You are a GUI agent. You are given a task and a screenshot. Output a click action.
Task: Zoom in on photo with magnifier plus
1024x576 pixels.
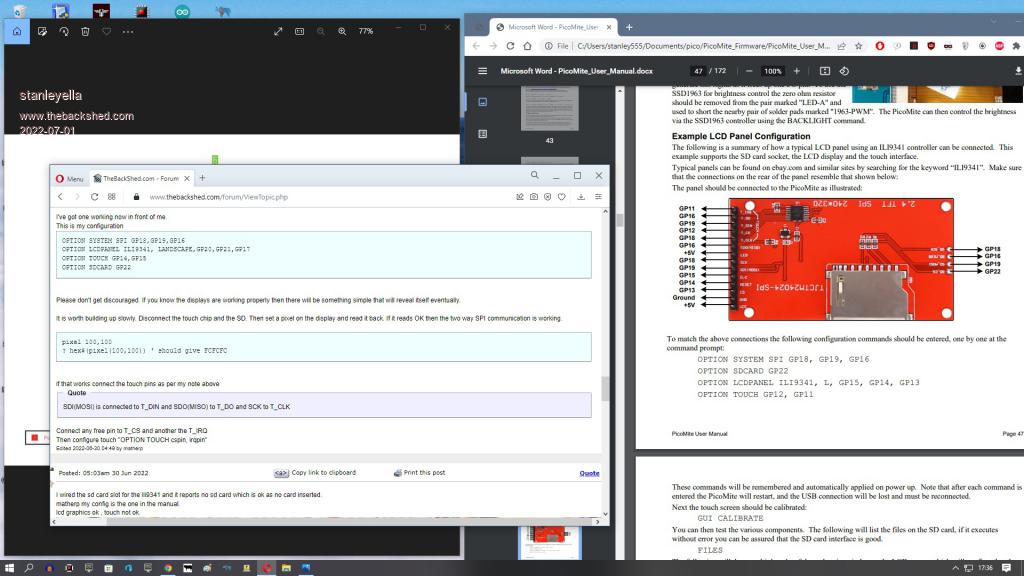(342, 31)
